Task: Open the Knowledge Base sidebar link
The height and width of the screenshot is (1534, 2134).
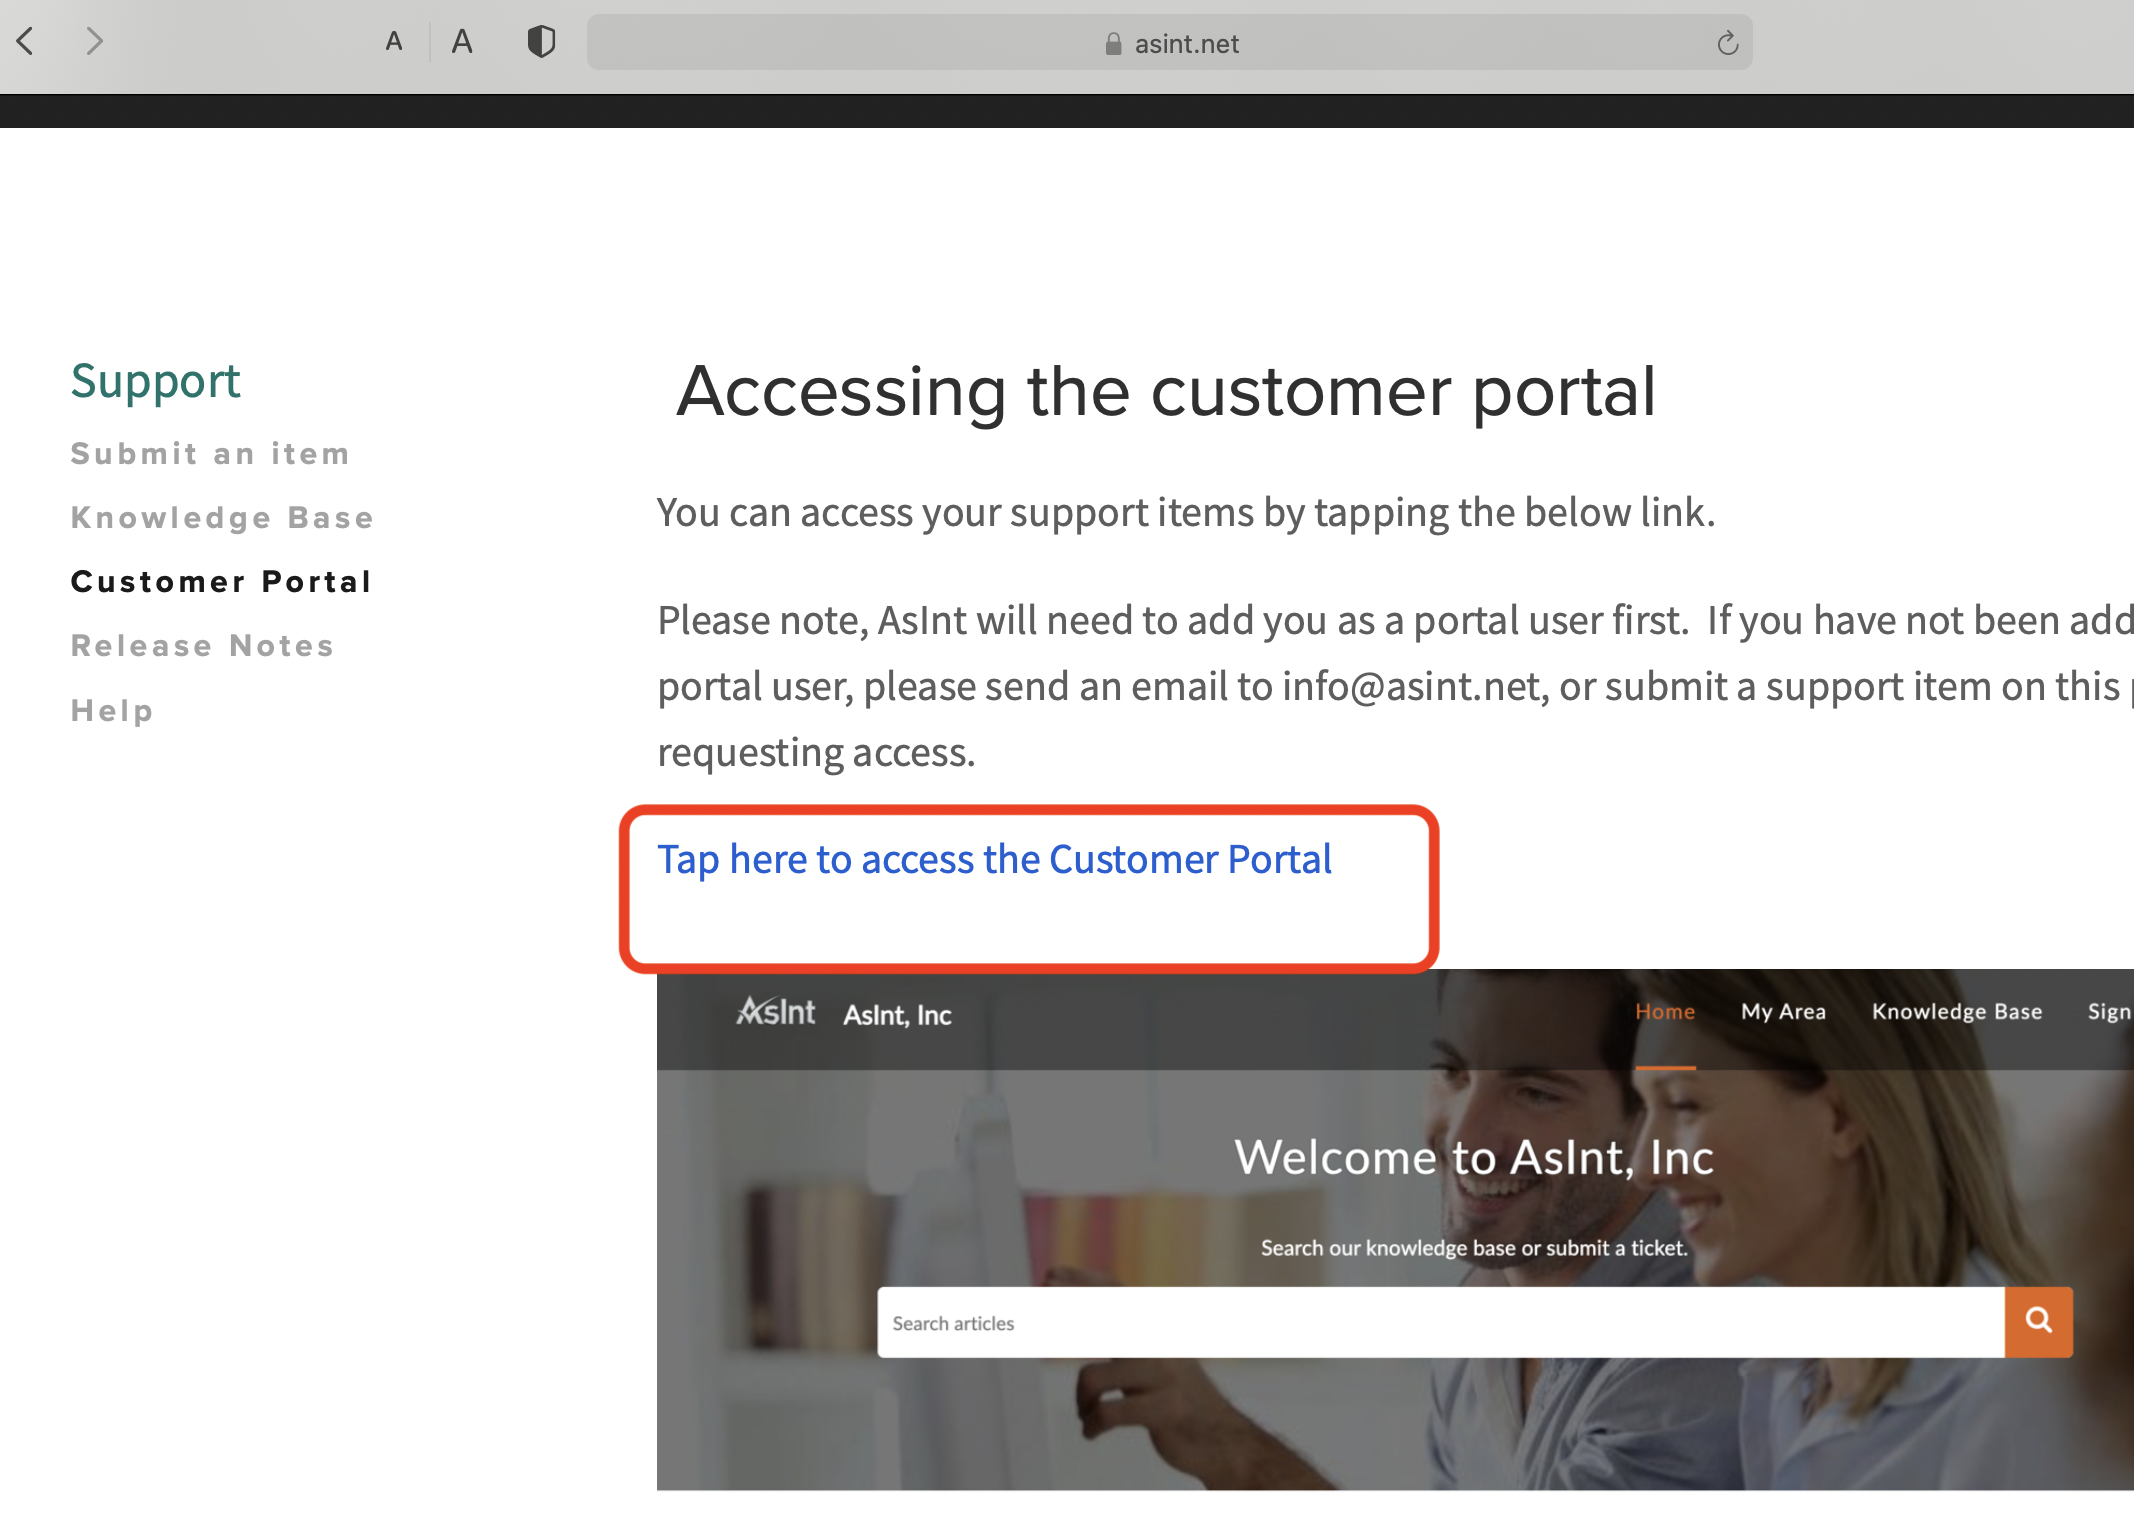Action: [222, 518]
